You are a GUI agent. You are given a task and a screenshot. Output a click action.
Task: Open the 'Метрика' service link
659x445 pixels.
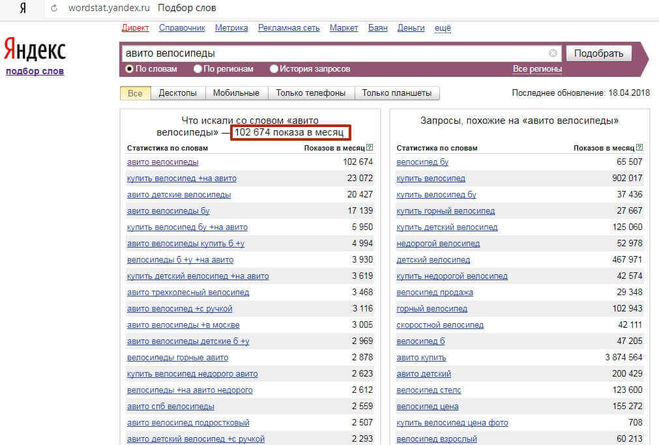[232, 28]
